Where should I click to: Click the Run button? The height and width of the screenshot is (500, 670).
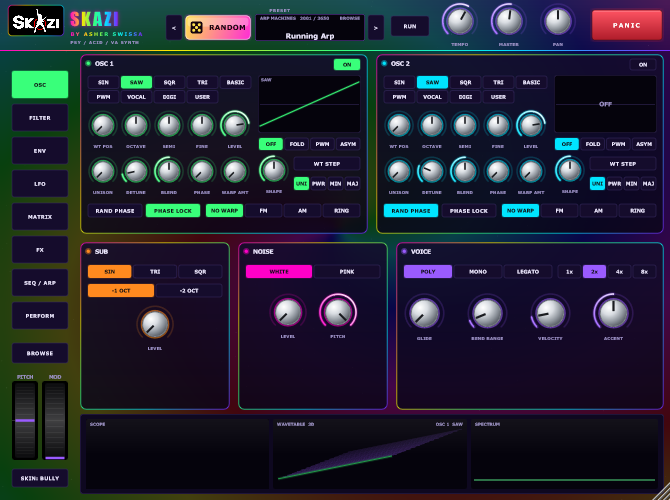pos(410,26)
